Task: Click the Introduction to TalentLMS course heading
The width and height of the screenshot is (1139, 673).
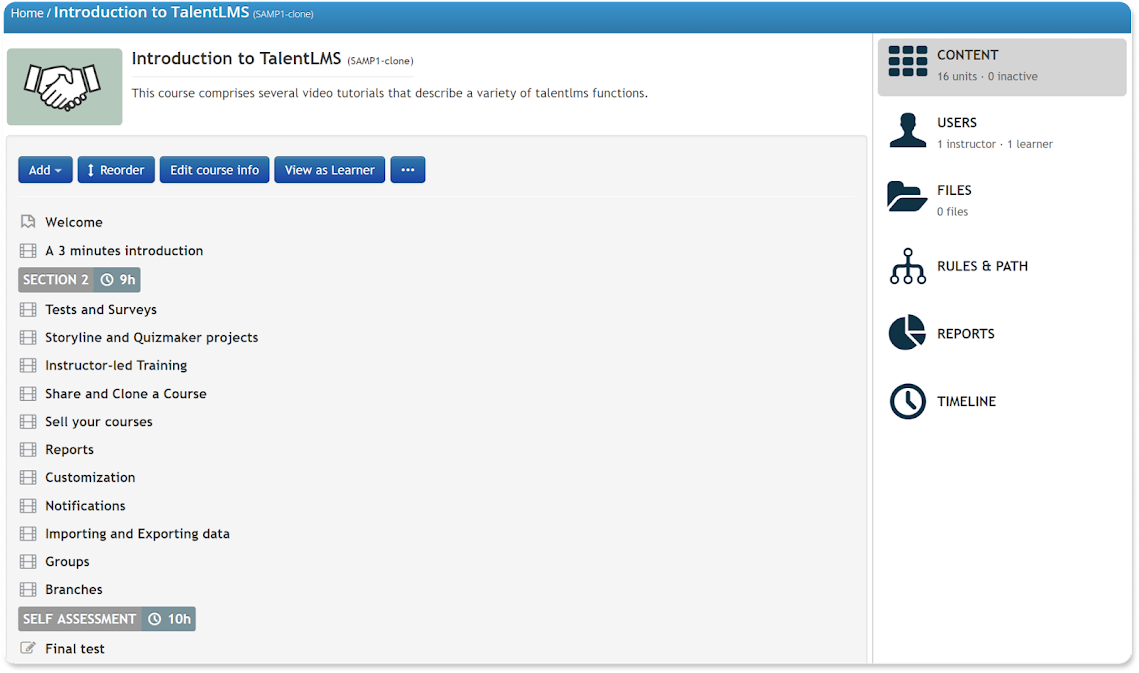Action: pos(236,59)
